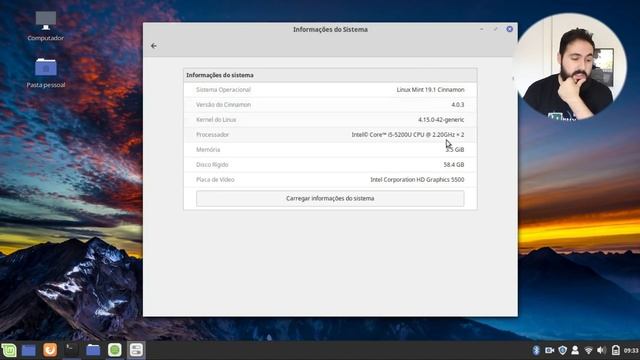Image resolution: width=640 pixels, height=360 pixels.
Task: Open the Linux Mint menu button
Action: coord(8,350)
